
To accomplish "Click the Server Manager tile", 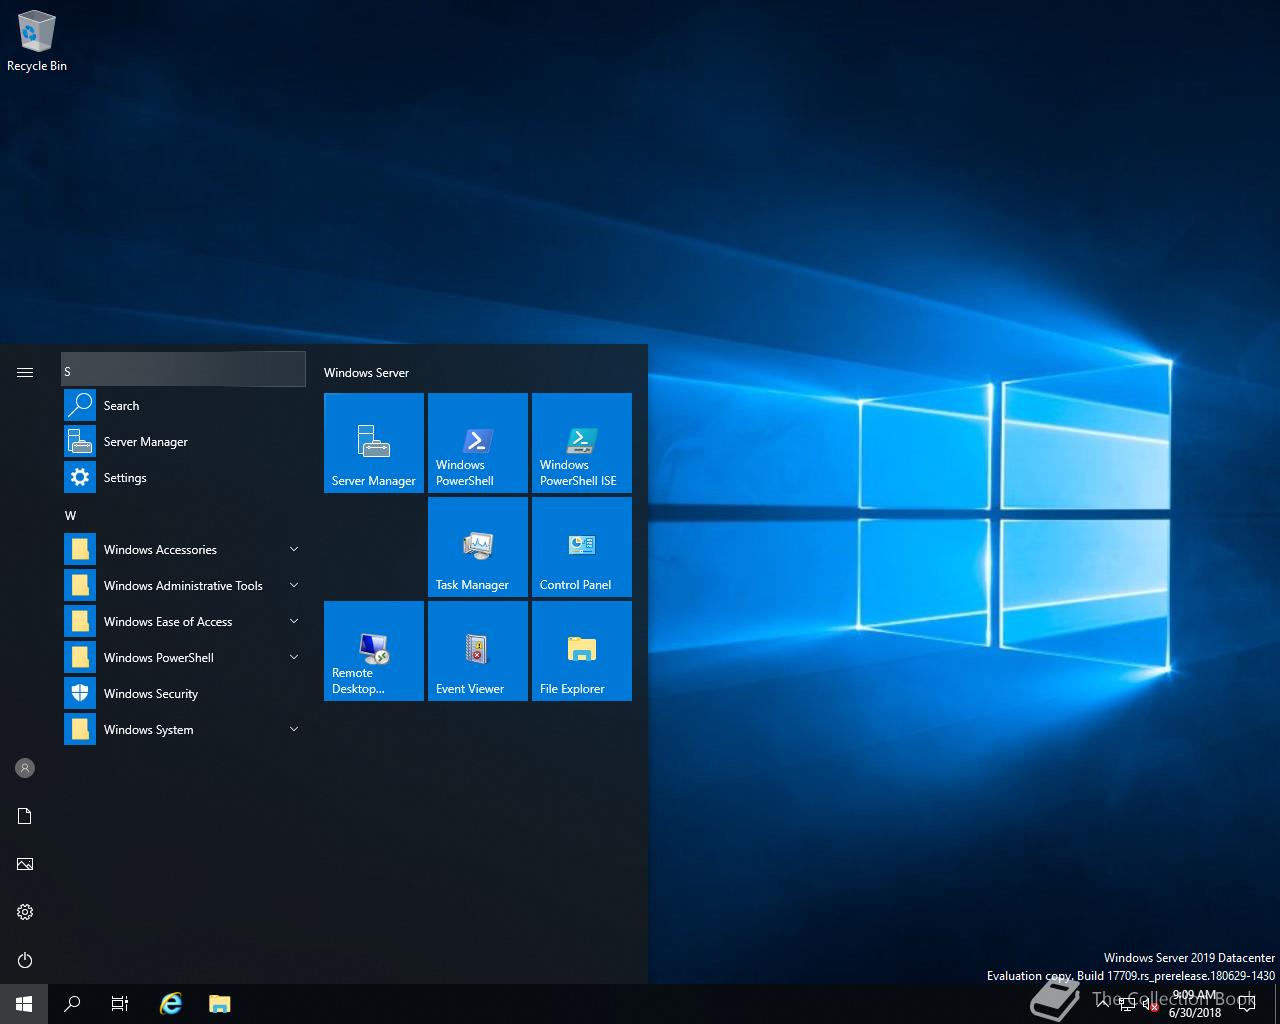I will pos(374,443).
